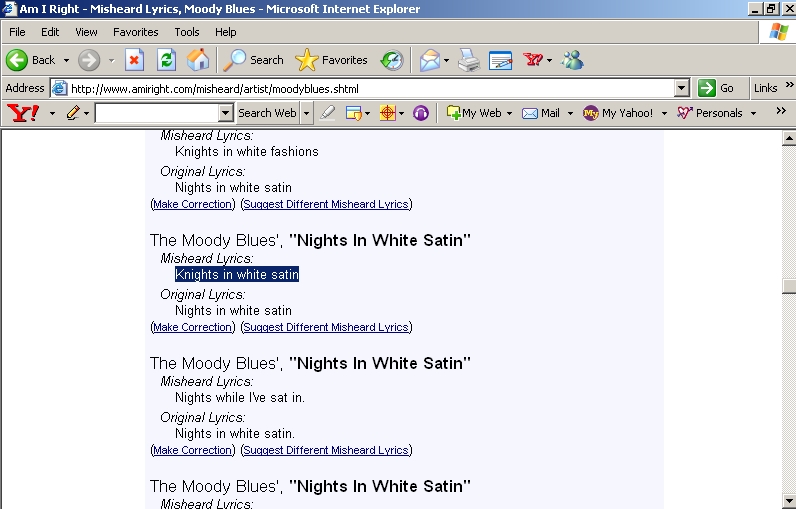
Task: Click the page icon in the address bar
Action: [59, 88]
